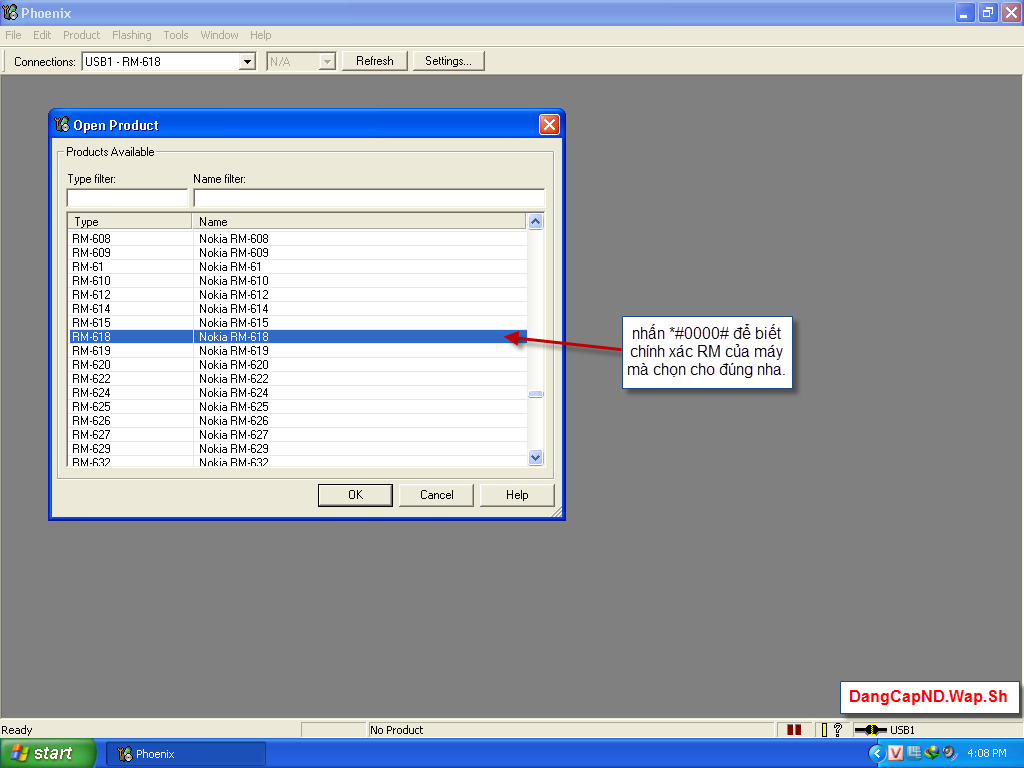Select the RM-614 row
The width and height of the screenshot is (1024, 768).
coord(298,309)
